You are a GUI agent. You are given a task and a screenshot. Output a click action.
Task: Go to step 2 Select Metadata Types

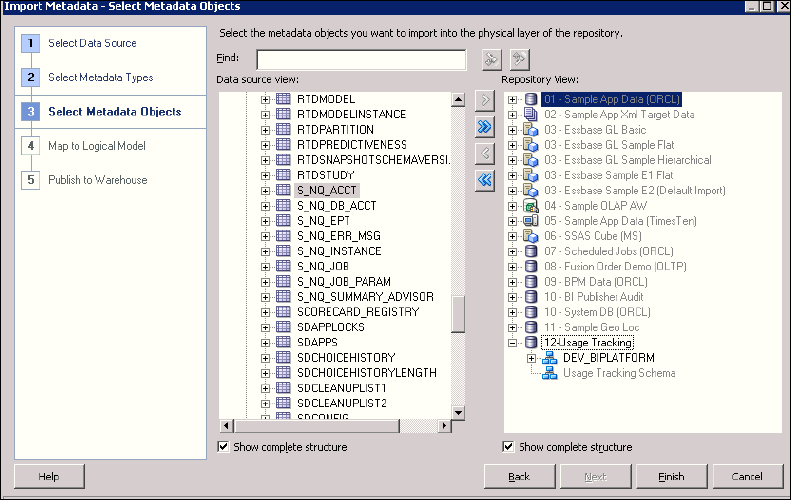tap(100, 77)
